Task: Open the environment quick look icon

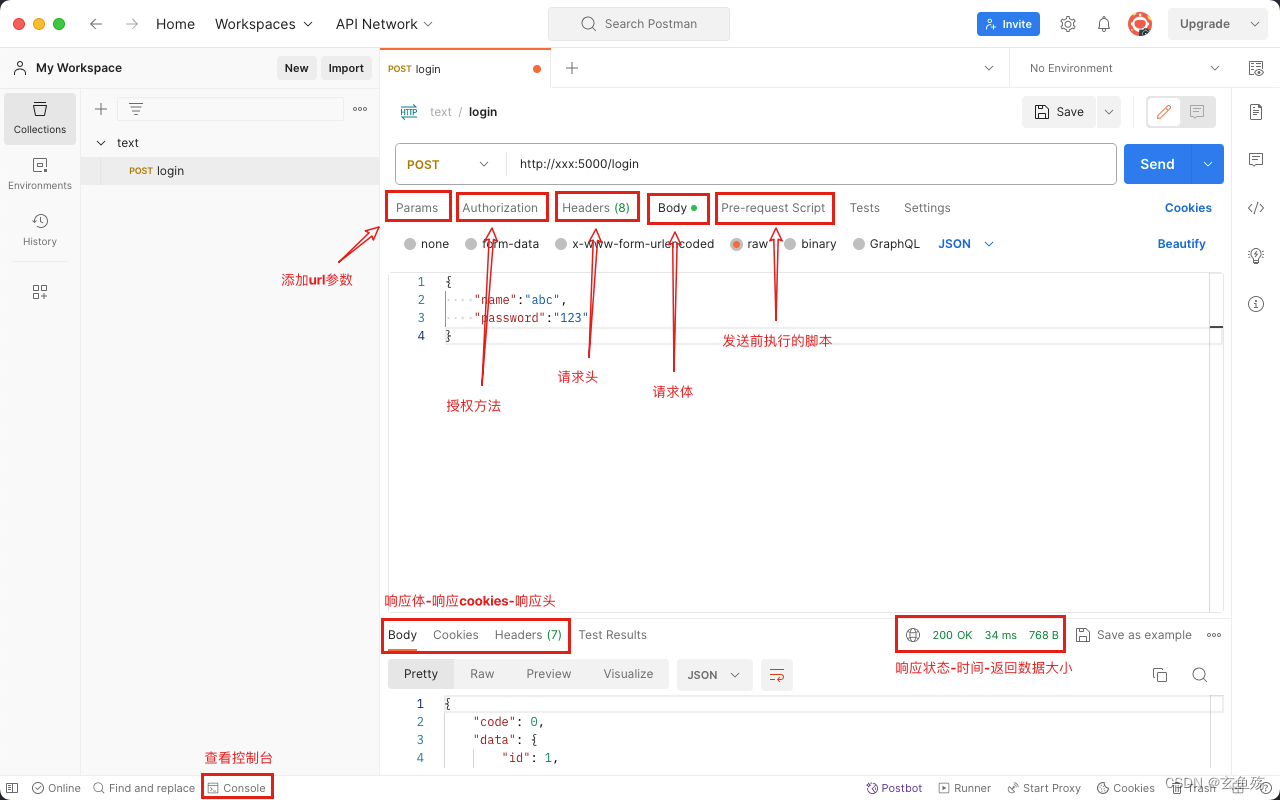Action: 1256,68
